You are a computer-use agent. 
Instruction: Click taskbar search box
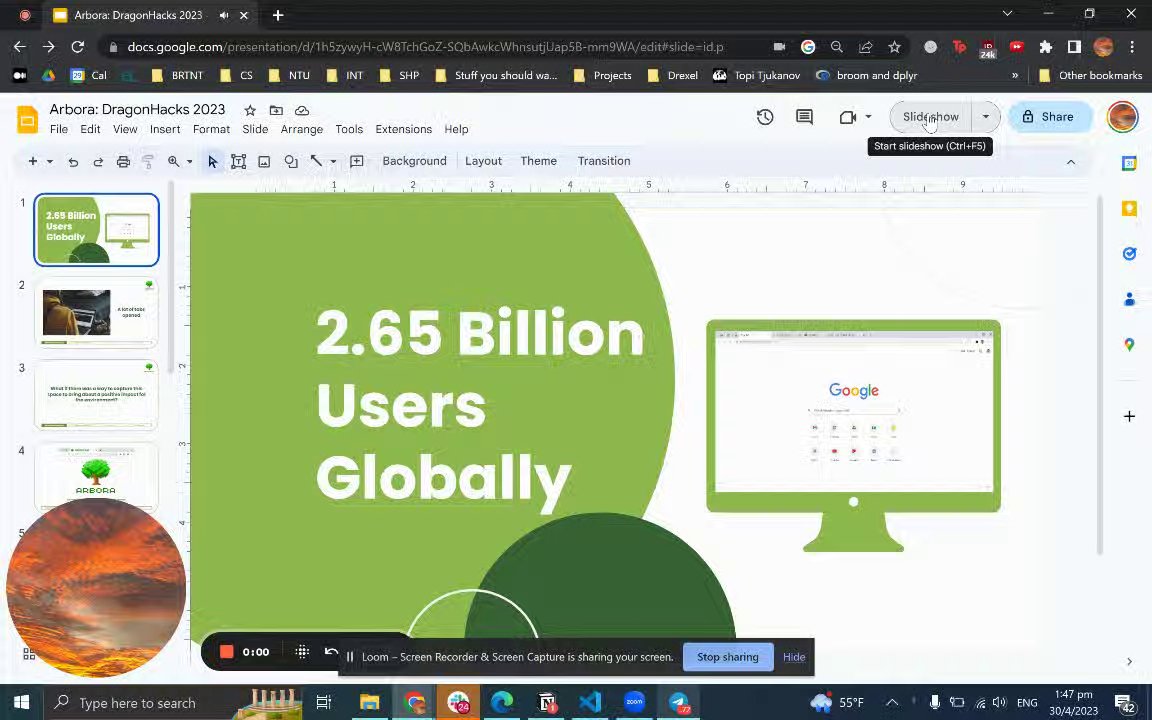click(x=173, y=703)
